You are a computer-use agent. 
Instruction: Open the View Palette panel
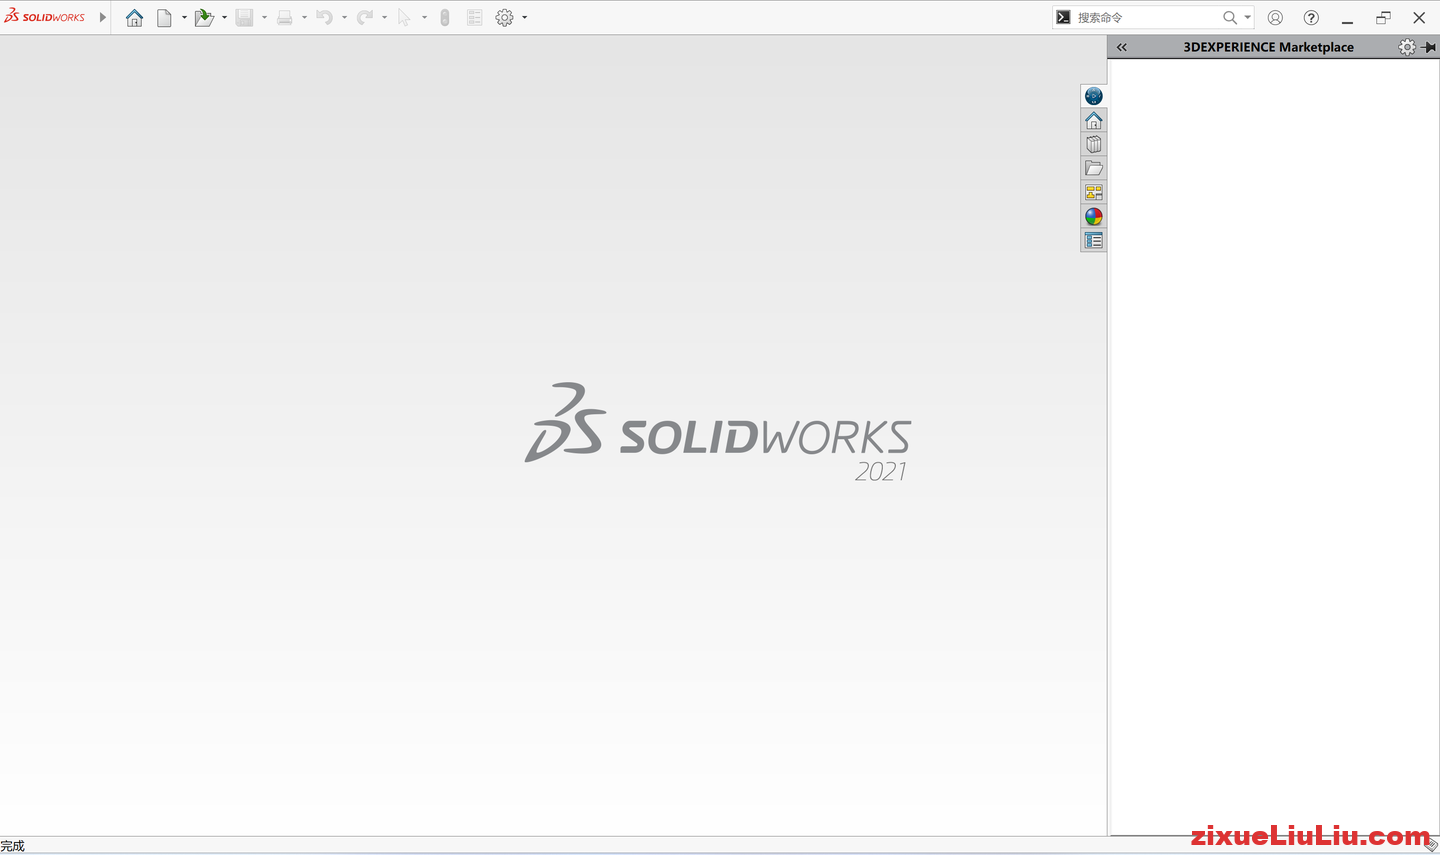point(1093,192)
